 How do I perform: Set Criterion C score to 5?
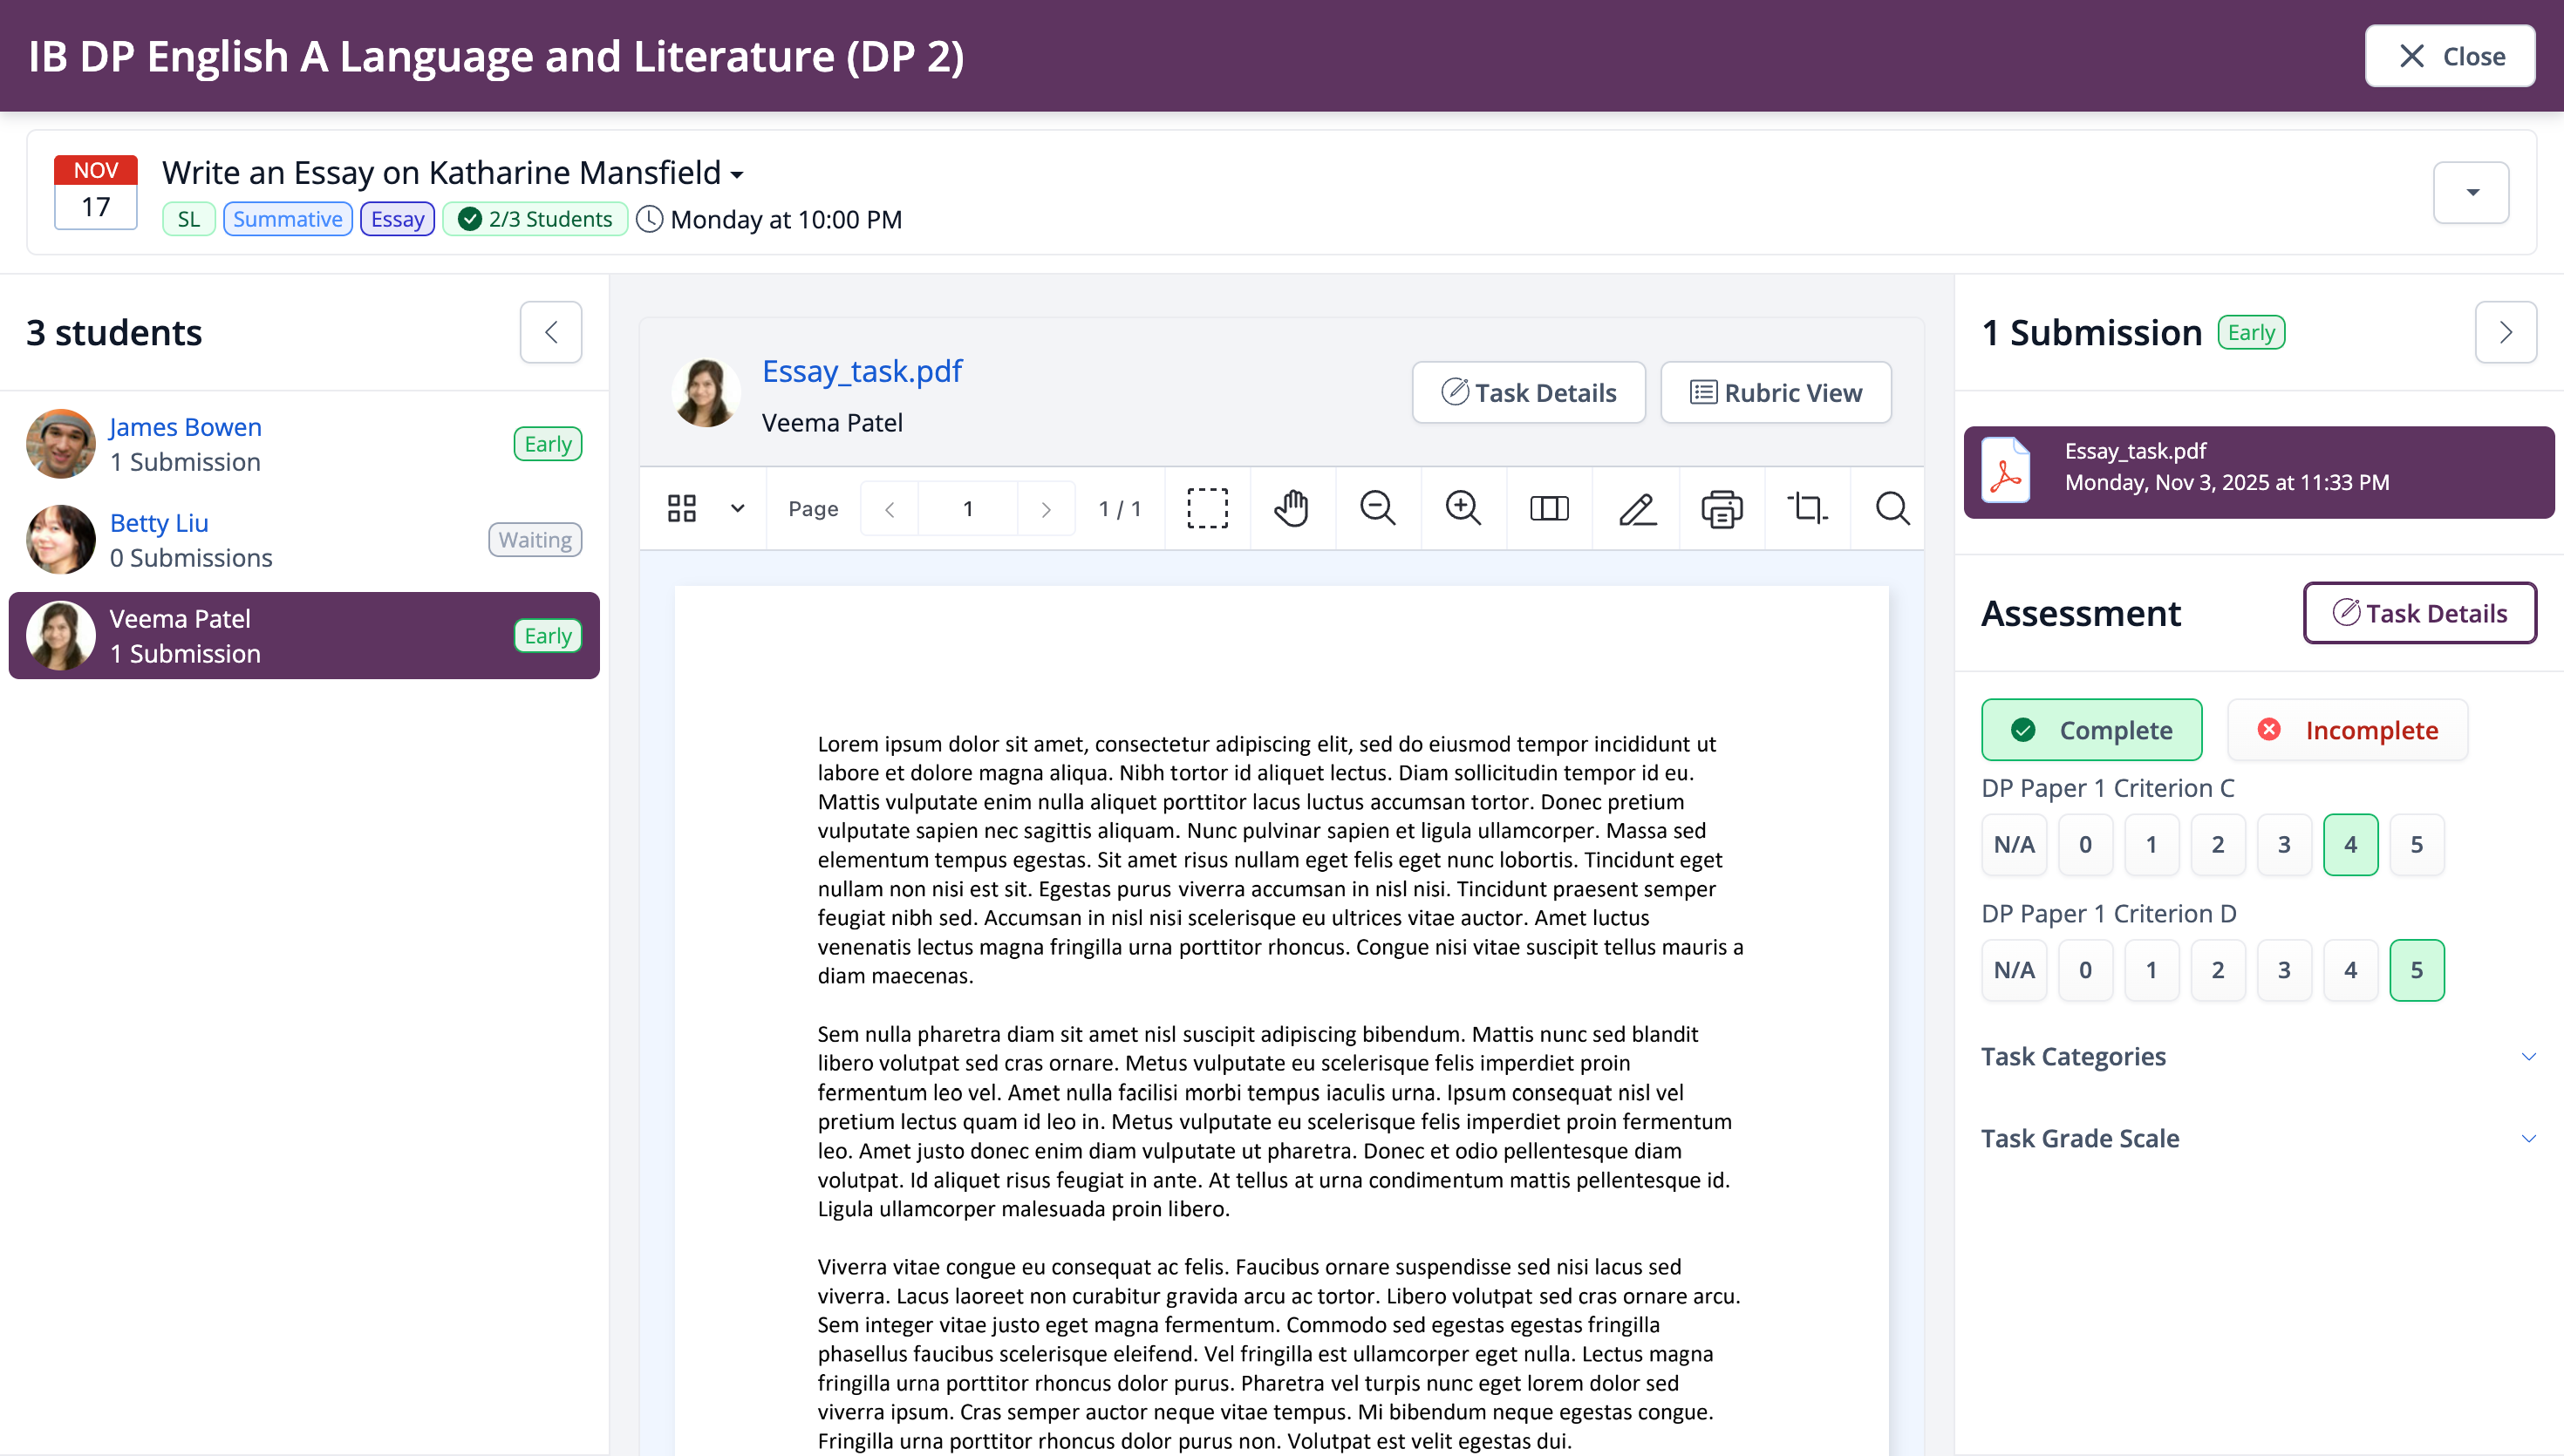[2416, 845]
